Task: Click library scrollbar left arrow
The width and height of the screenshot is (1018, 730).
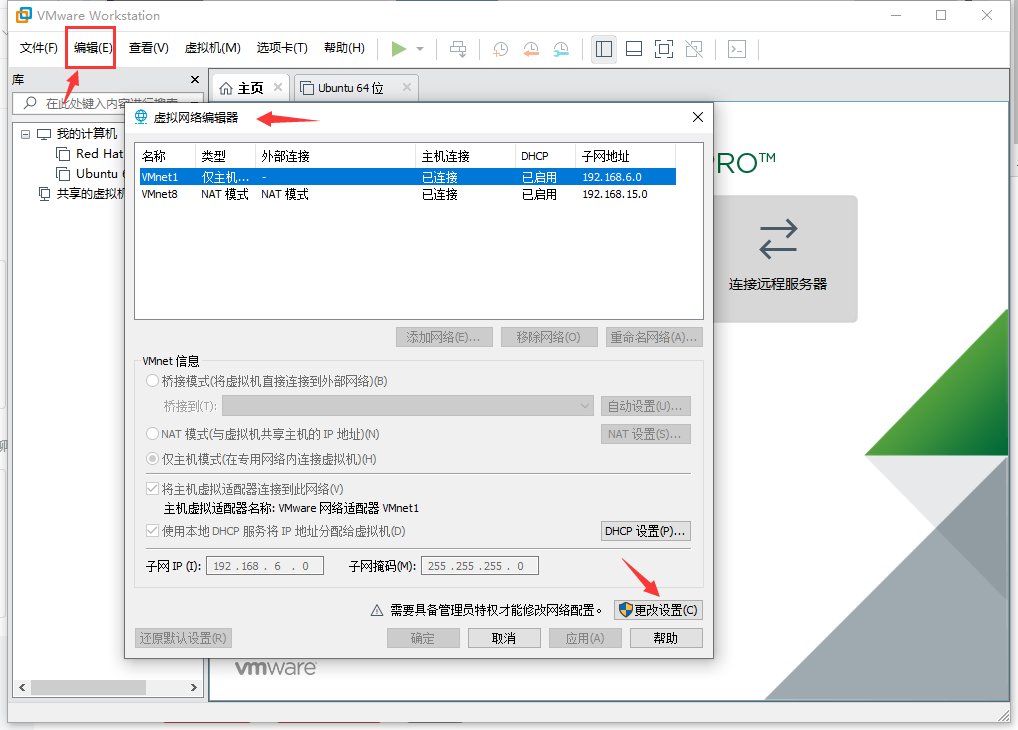Action: pyautogui.click(x=23, y=687)
